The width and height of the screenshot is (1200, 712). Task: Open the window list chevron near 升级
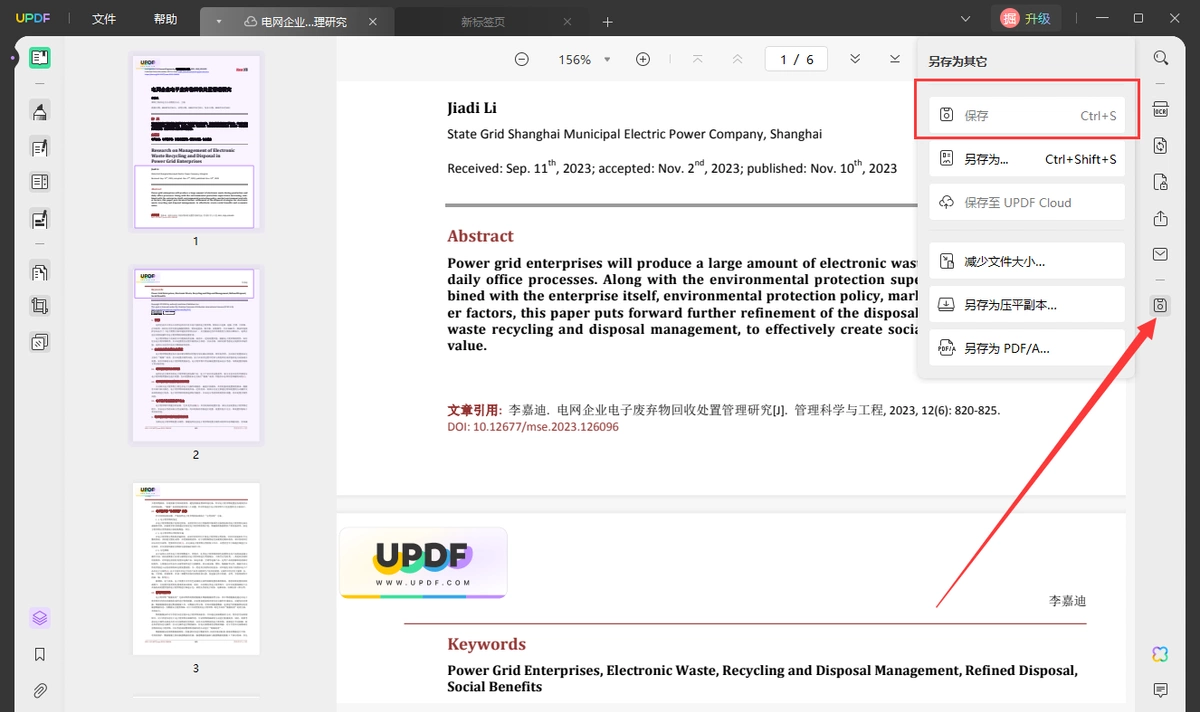pos(965,19)
